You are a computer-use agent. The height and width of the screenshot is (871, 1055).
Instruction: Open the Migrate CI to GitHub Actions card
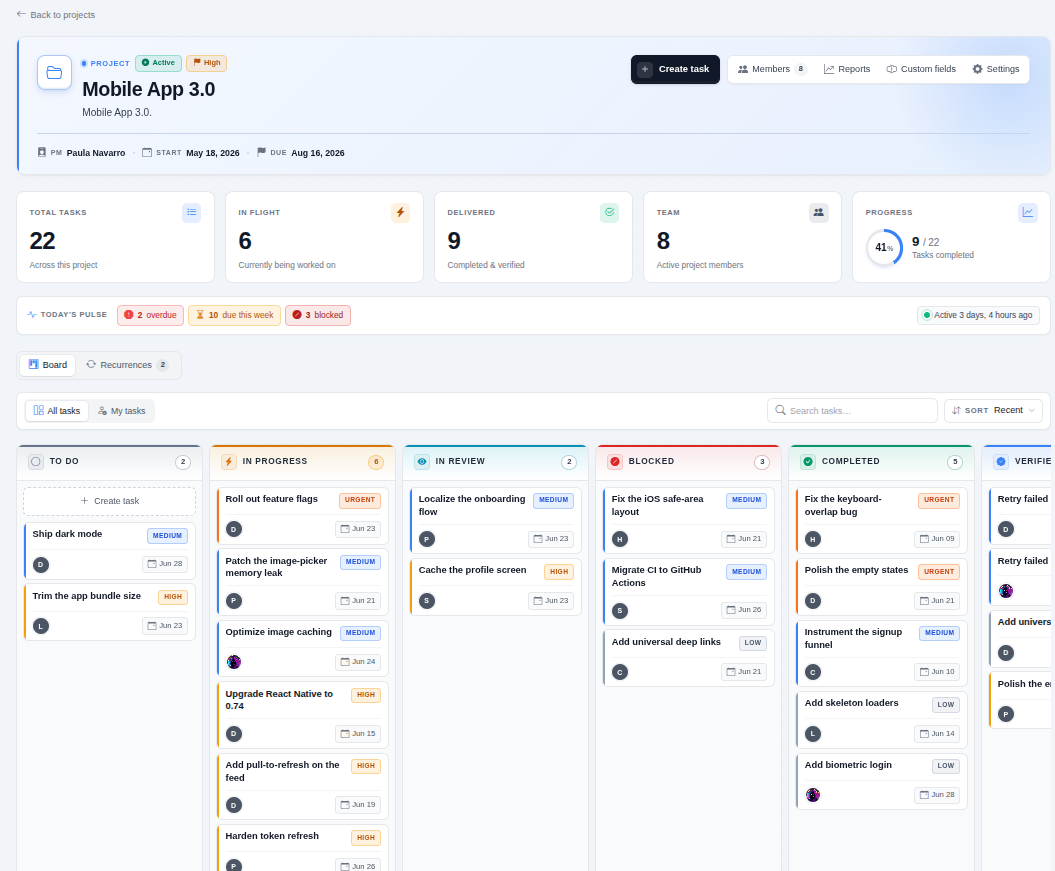click(x=688, y=593)
